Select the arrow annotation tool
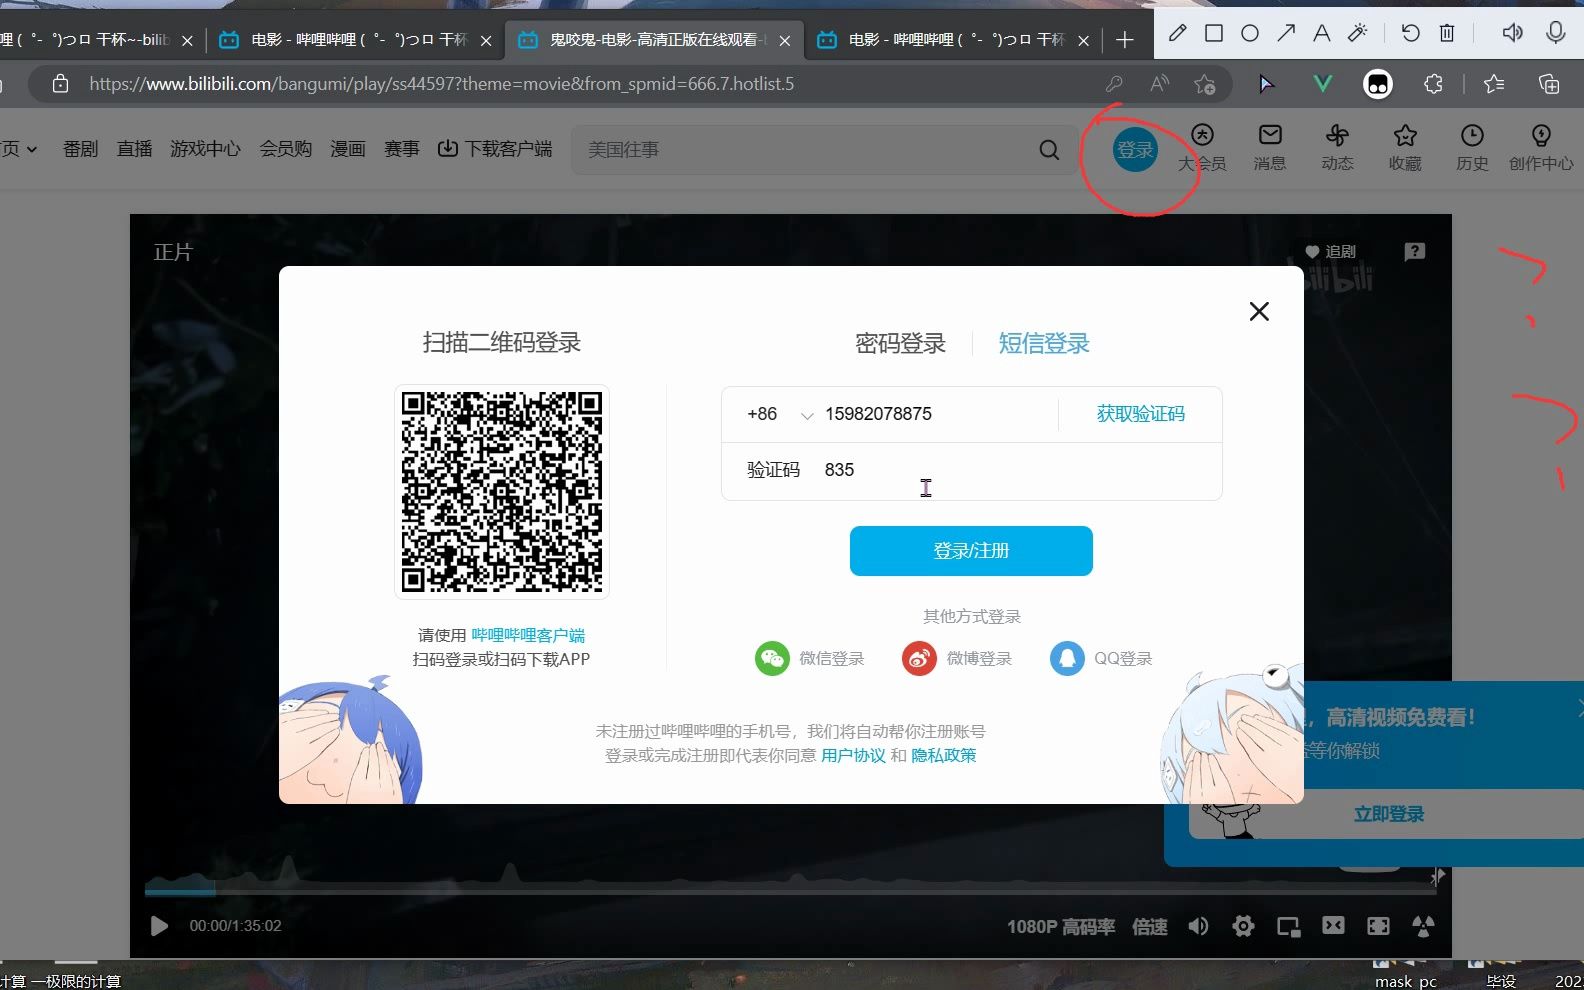Screen dimensions: 1584x990 pos(1286,33)
